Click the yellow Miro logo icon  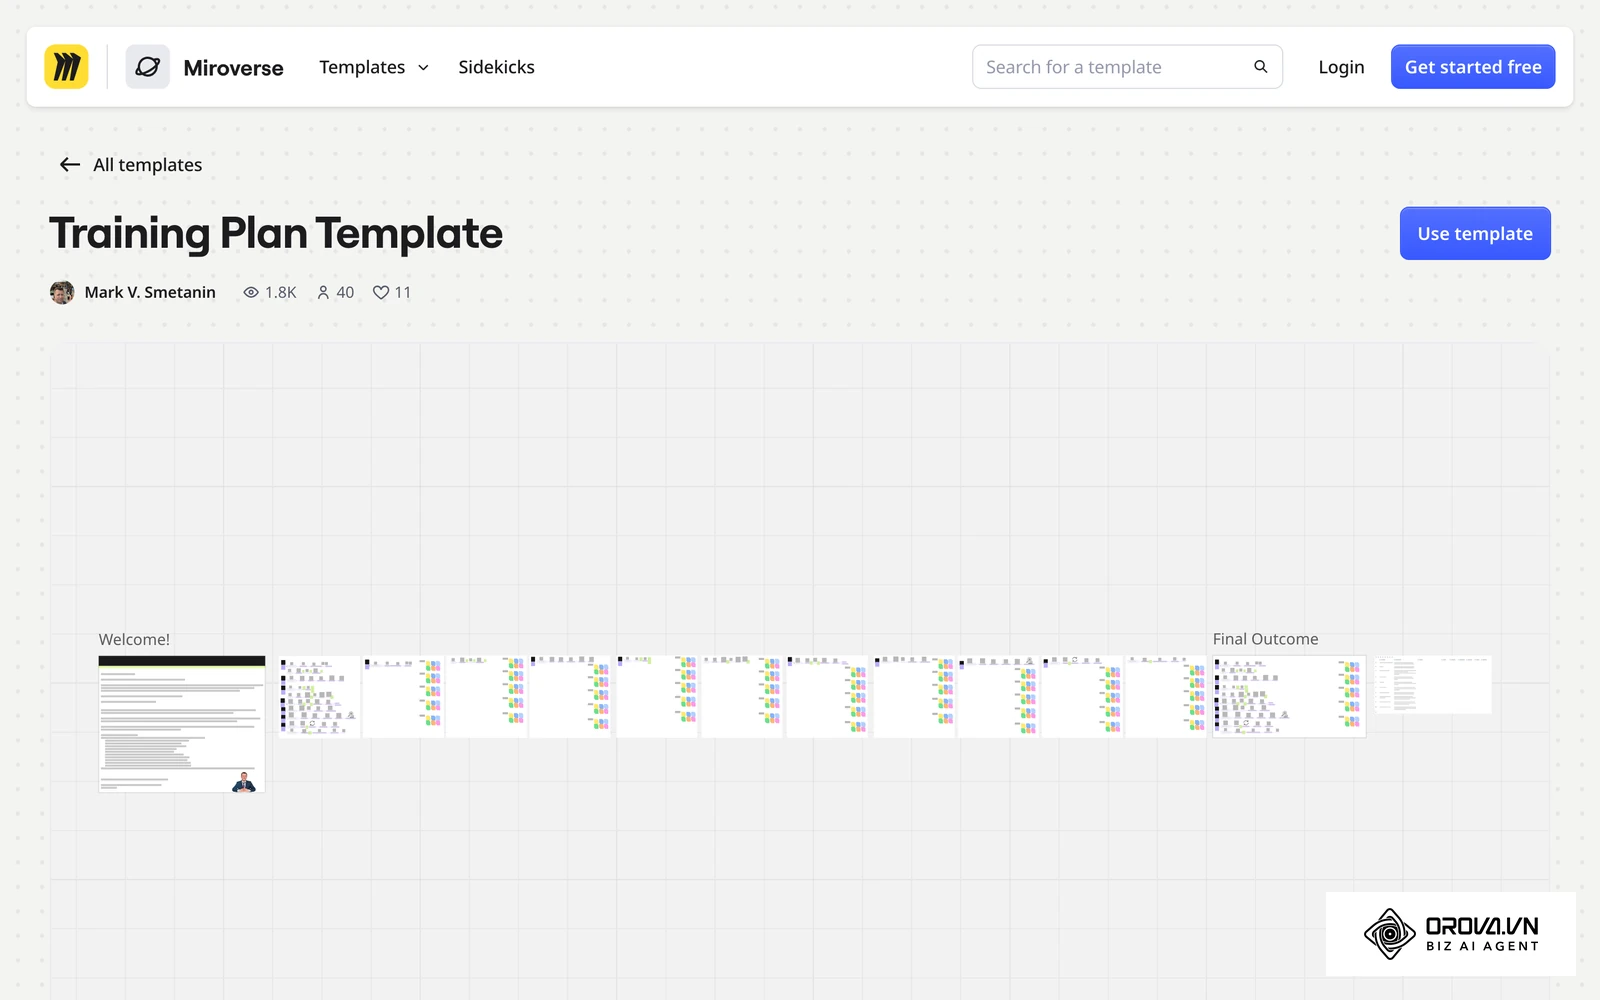[x=66, y=67]
